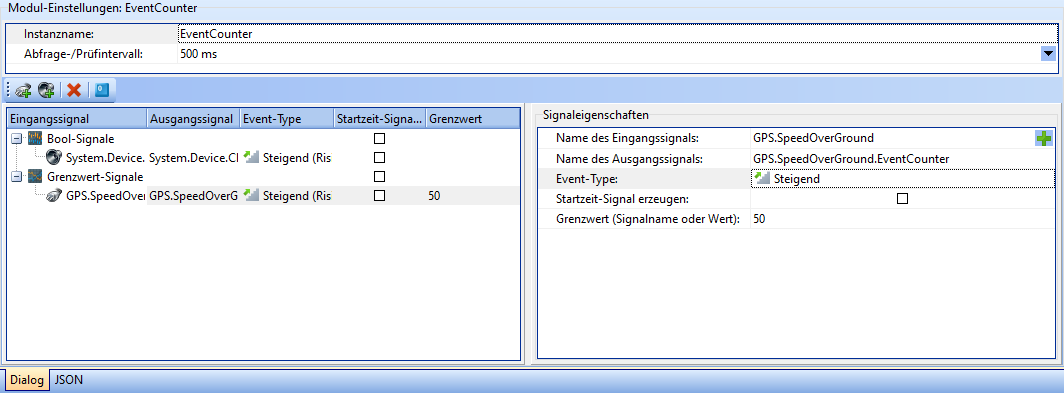
Task: Switch to the Dialog tab
Action: point(26,380)
